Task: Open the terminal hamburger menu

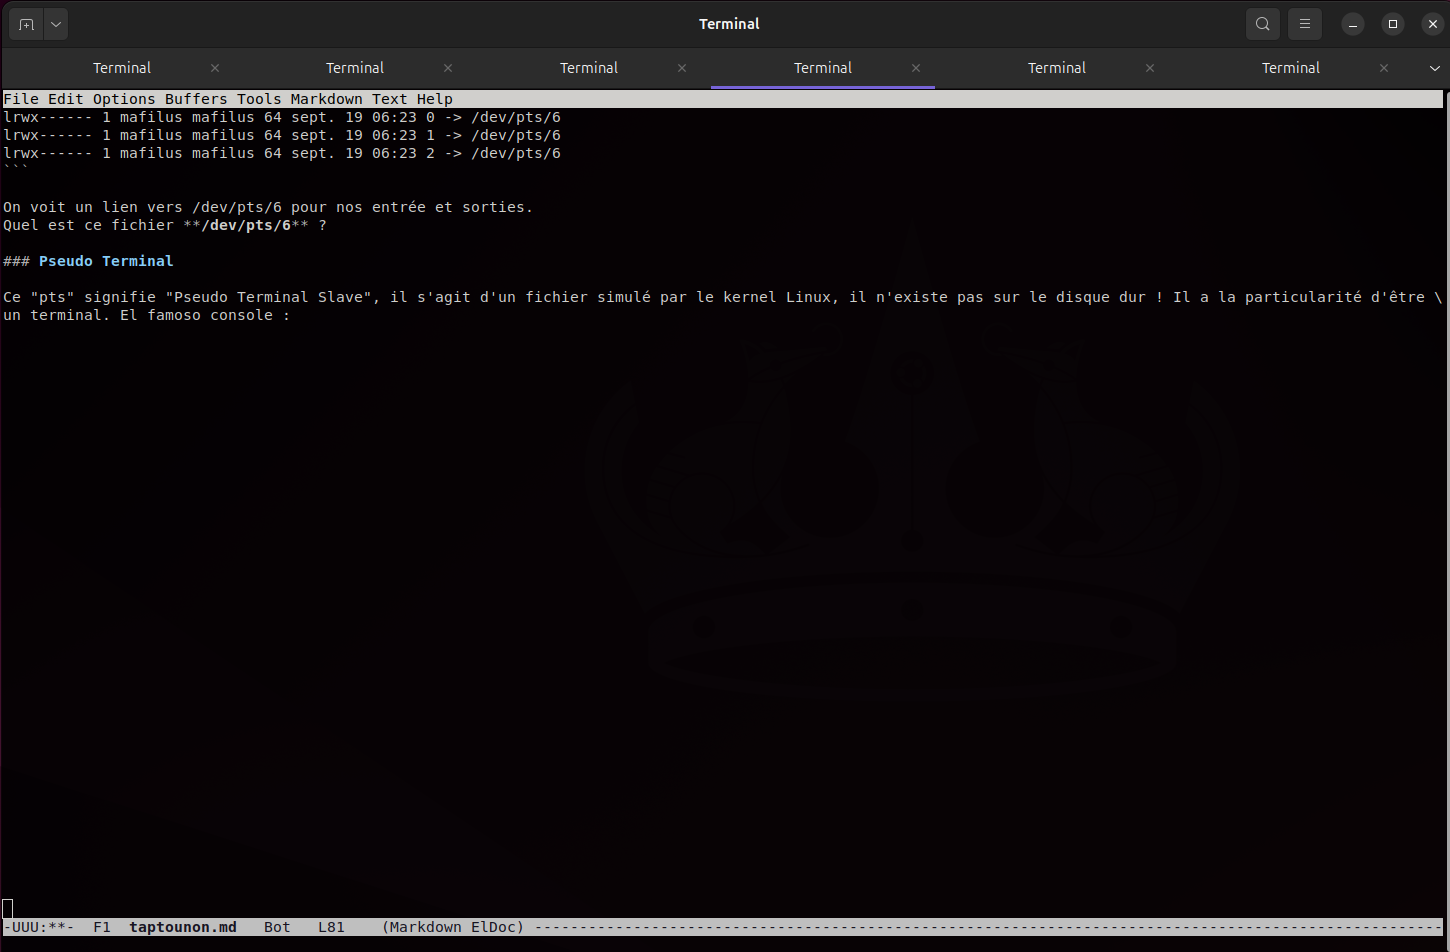Action: click(x=1305, y=24)
